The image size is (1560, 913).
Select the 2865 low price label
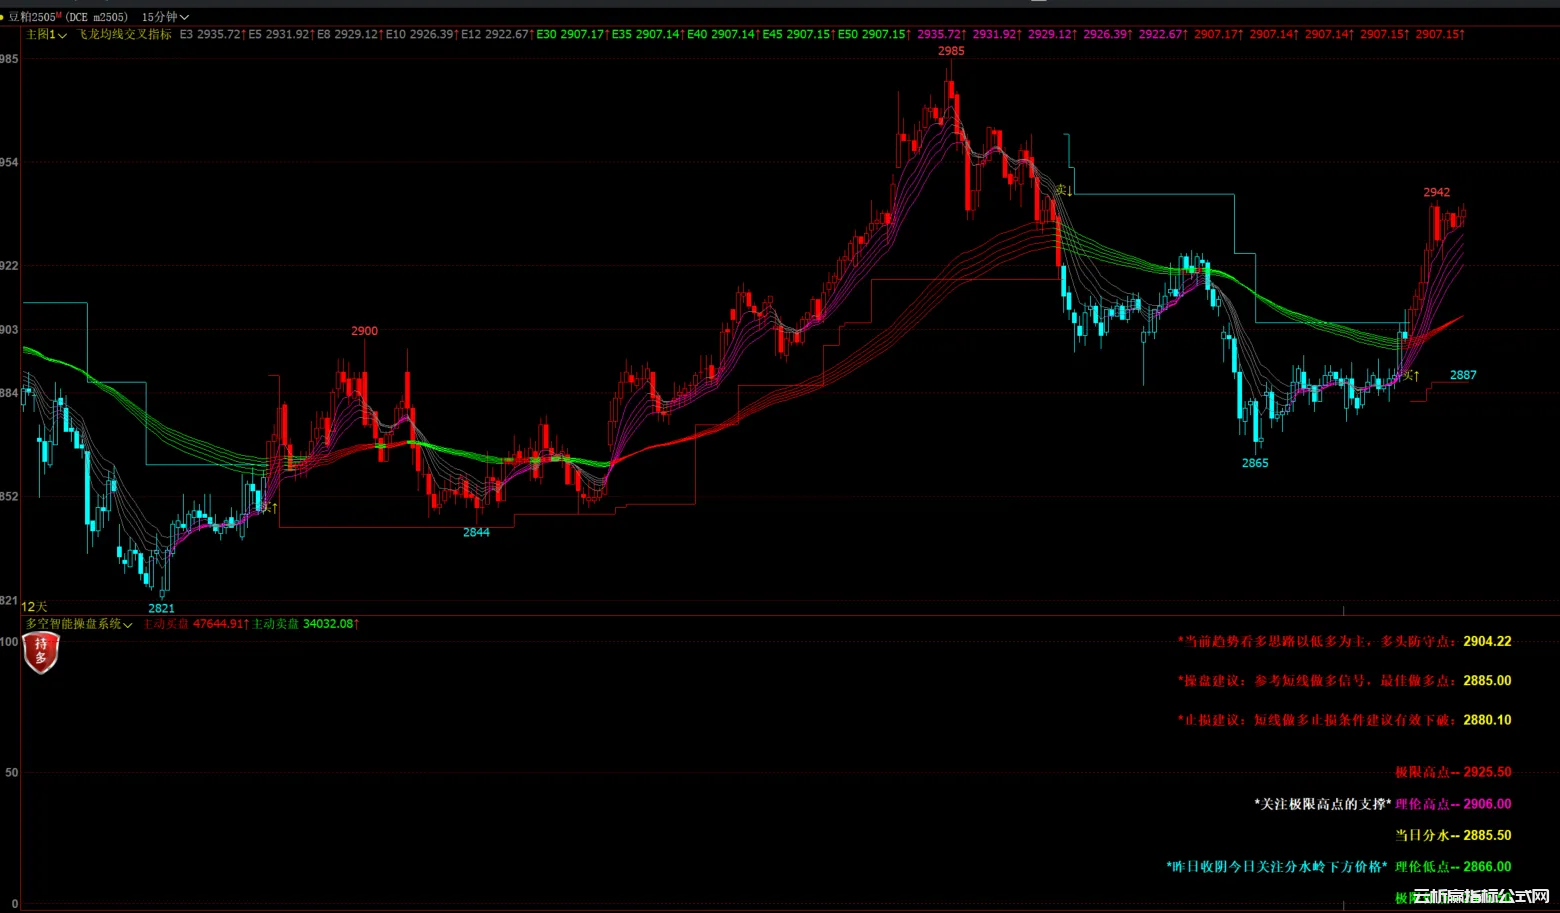1255,463
